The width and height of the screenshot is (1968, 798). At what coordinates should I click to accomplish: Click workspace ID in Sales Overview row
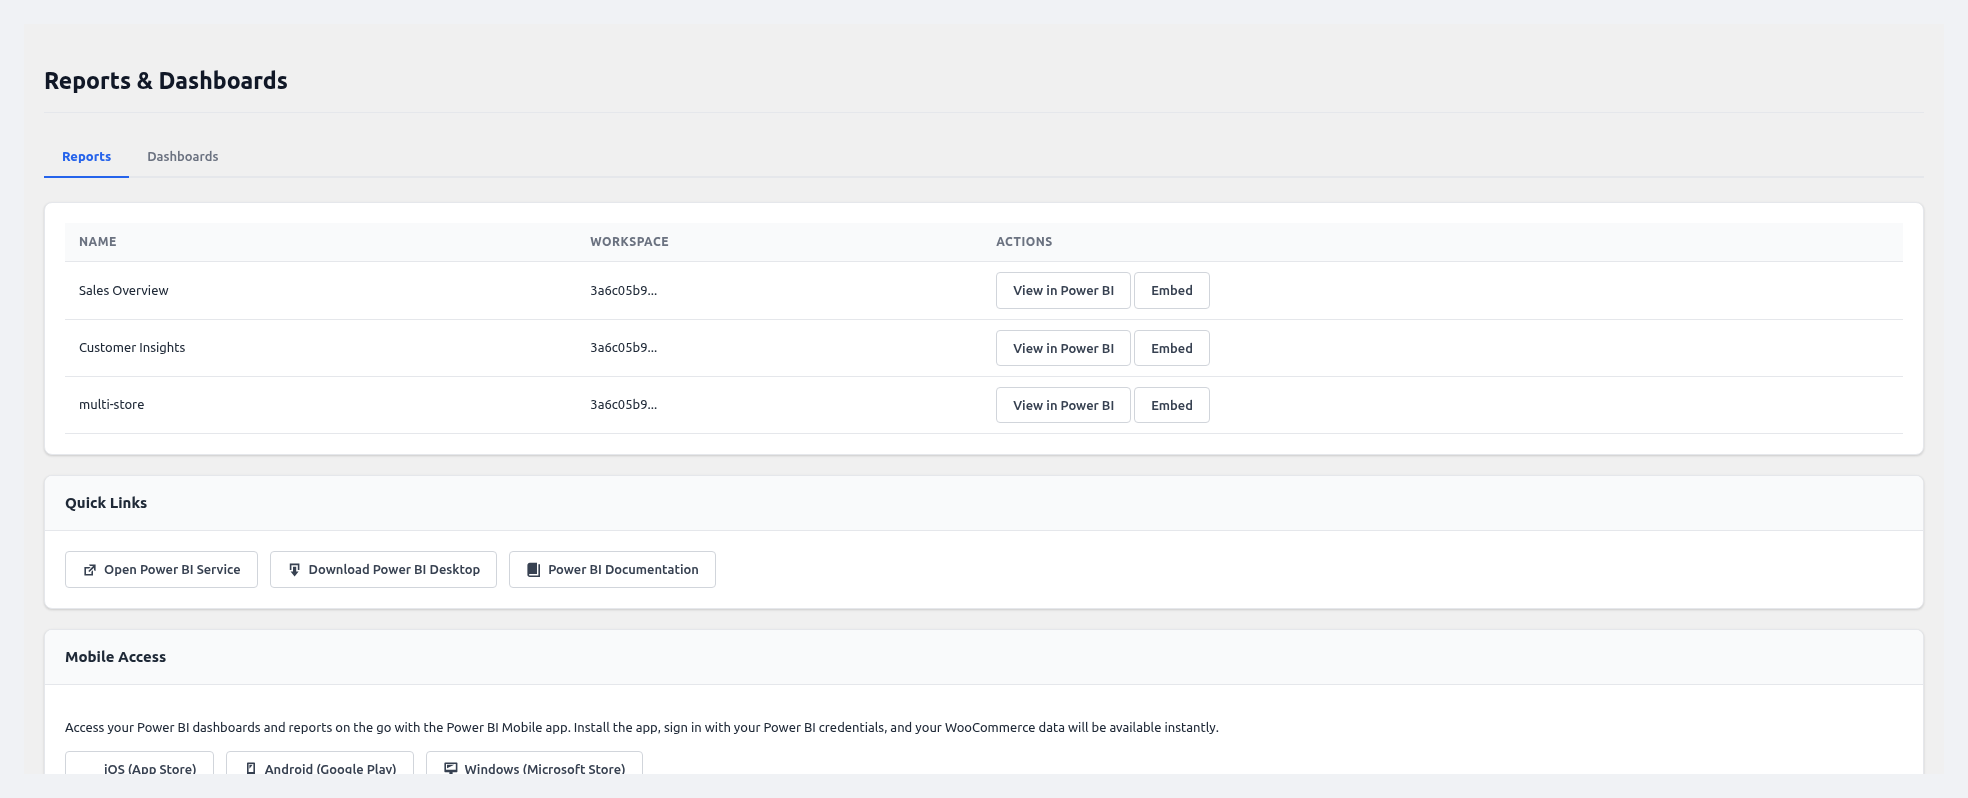coord(623,291)
